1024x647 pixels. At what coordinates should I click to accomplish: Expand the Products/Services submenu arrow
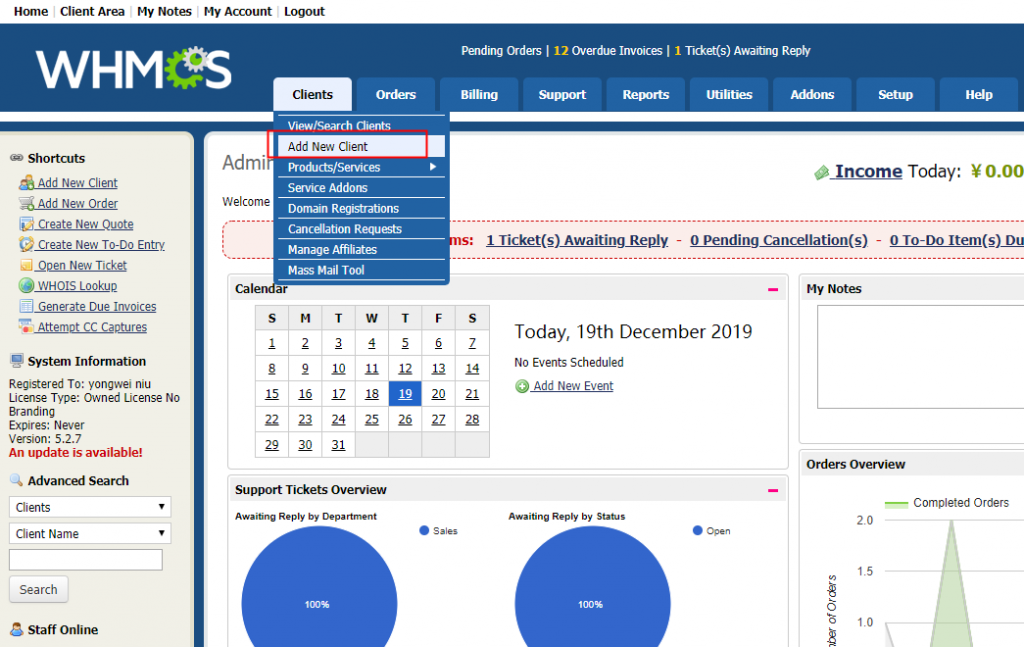[433, 167]
